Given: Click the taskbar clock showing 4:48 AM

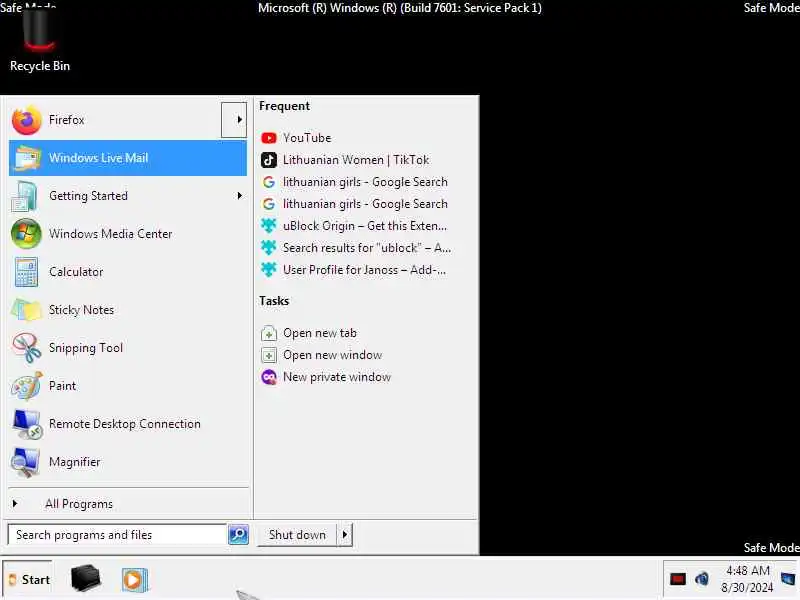Looking at the screenshot, I should pyautogui.click(x=747, y=570).
